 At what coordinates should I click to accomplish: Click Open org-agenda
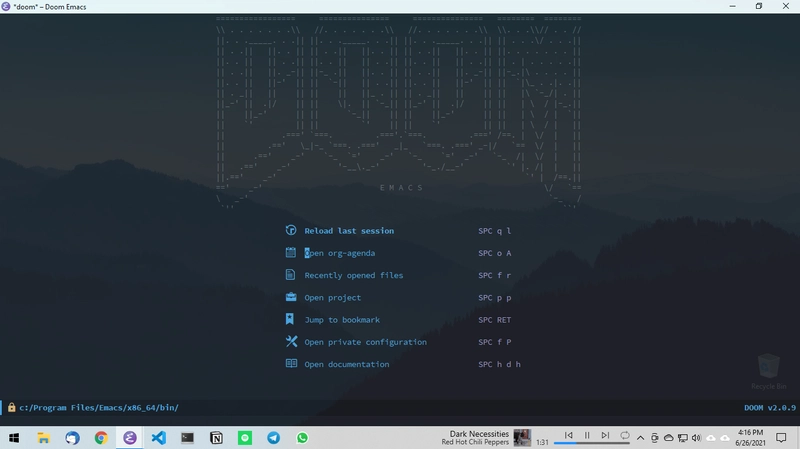pos(340,253)
